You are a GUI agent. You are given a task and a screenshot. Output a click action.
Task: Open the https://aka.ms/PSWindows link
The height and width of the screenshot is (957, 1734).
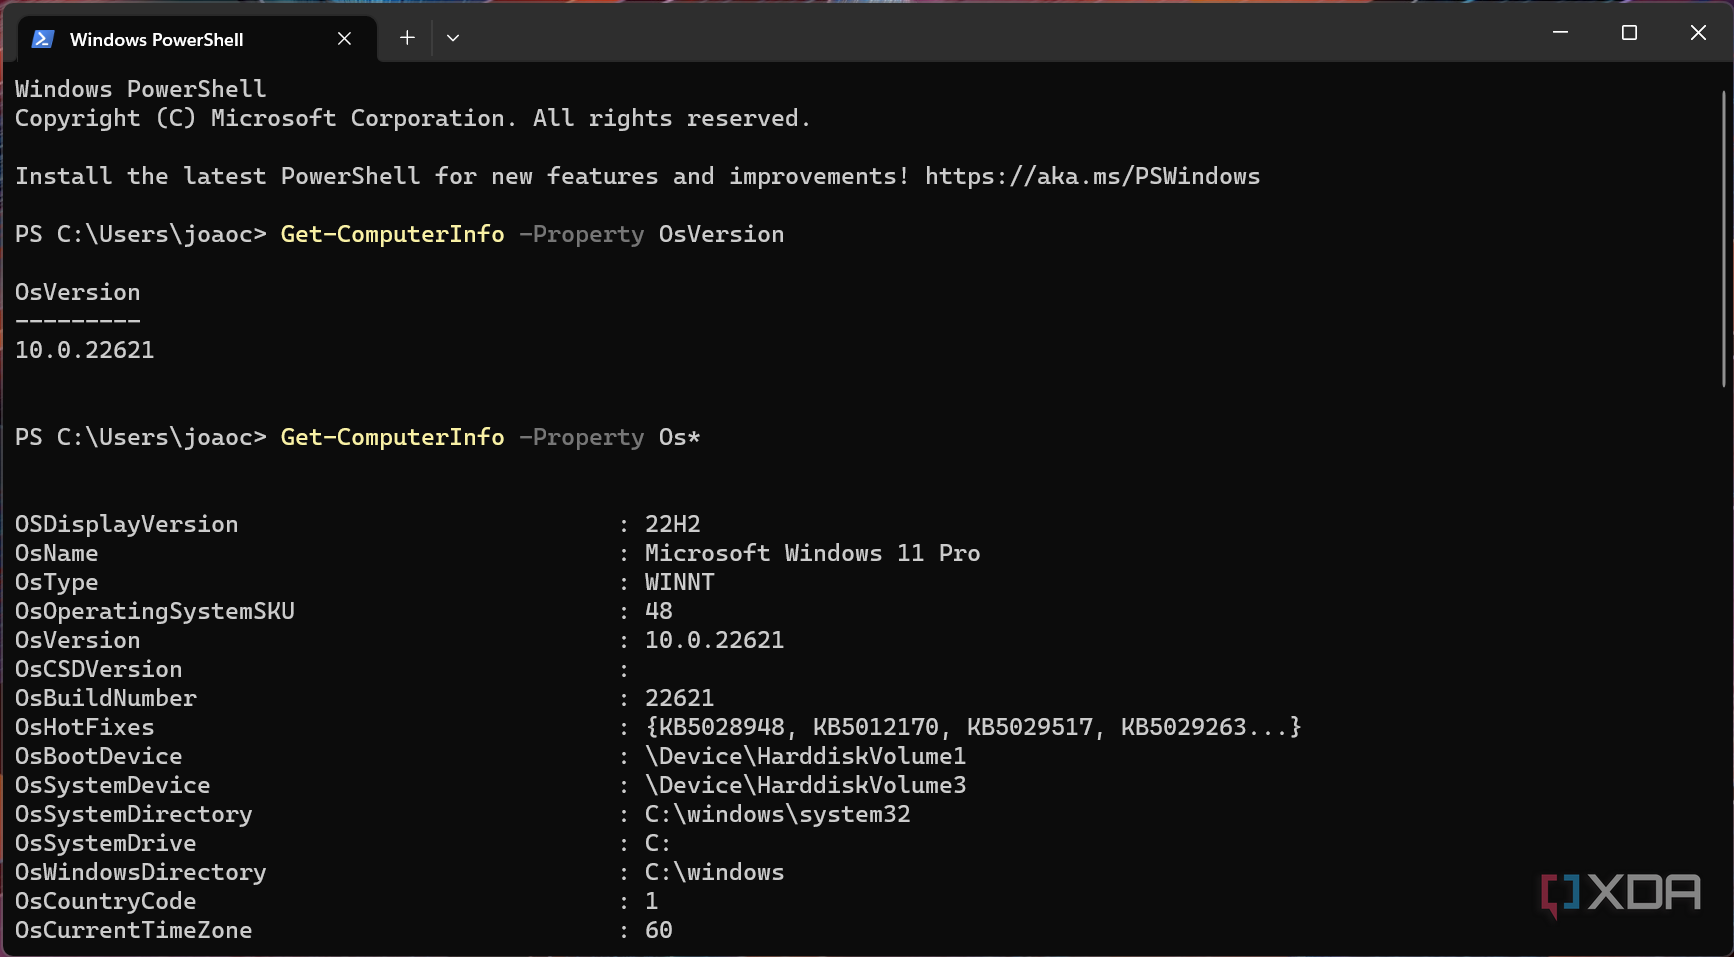pos(1092,176)
